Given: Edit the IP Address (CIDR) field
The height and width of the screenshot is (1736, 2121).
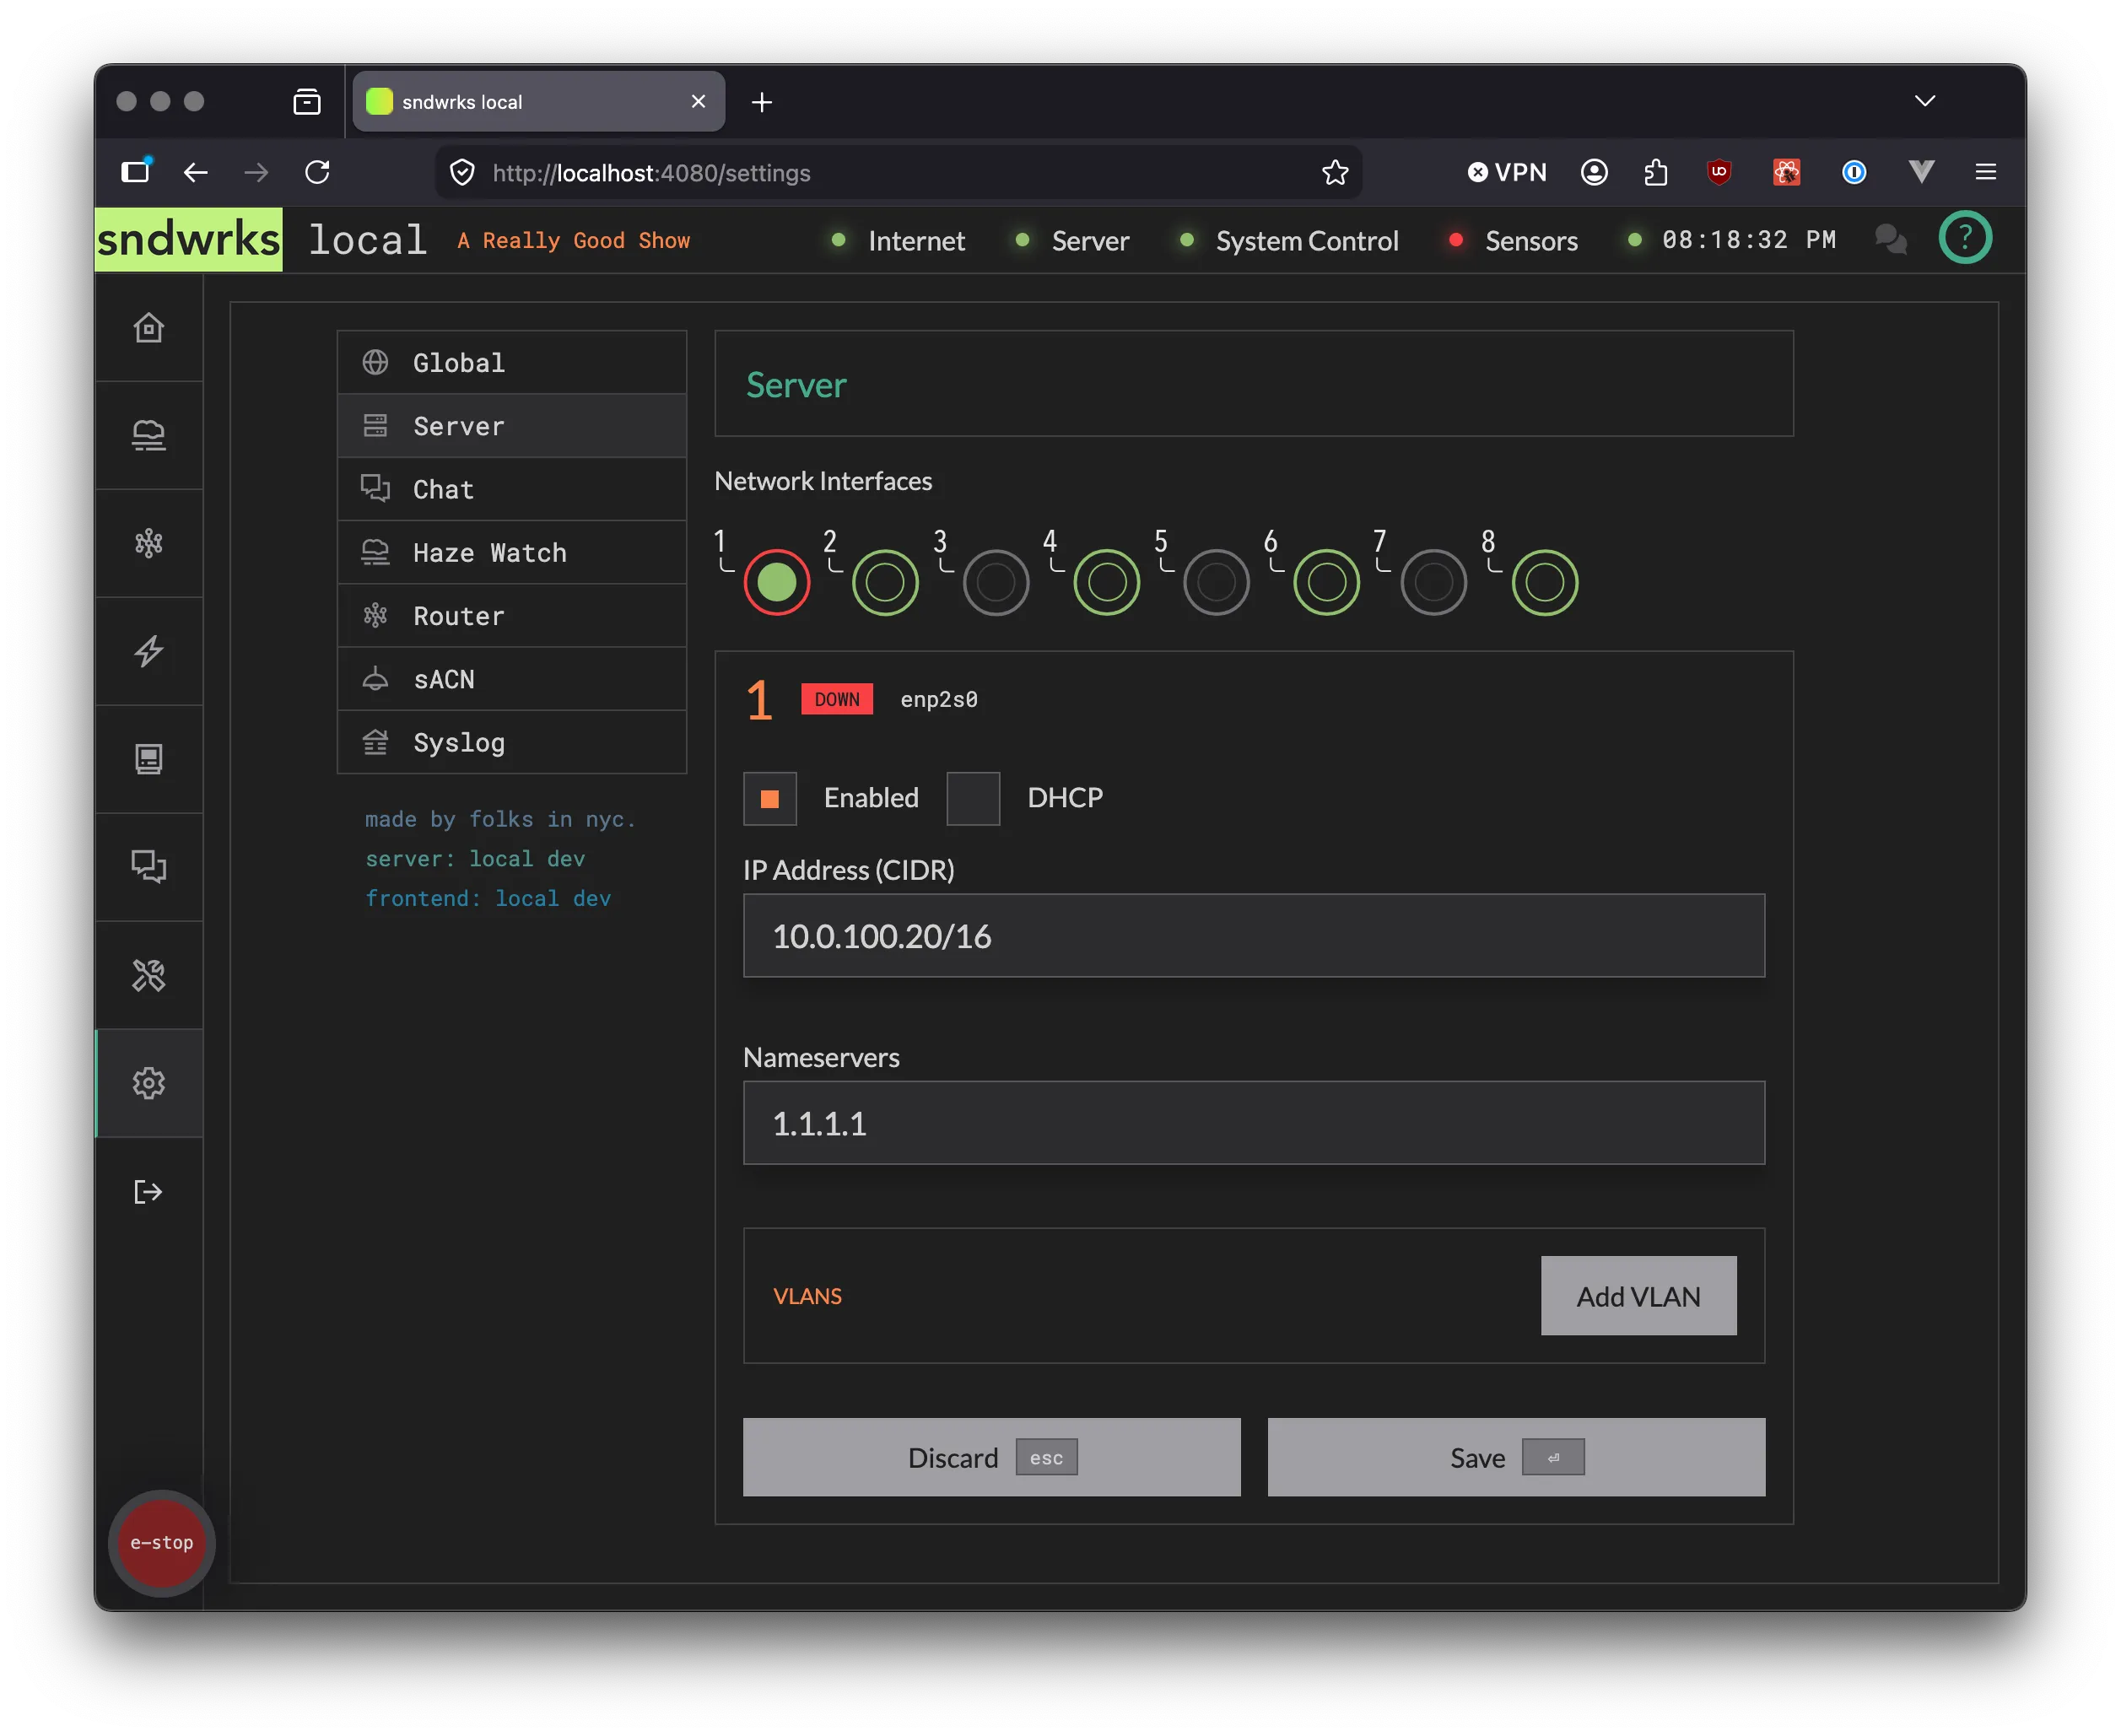Looking at the screenshot, I should pos(1254,936).
